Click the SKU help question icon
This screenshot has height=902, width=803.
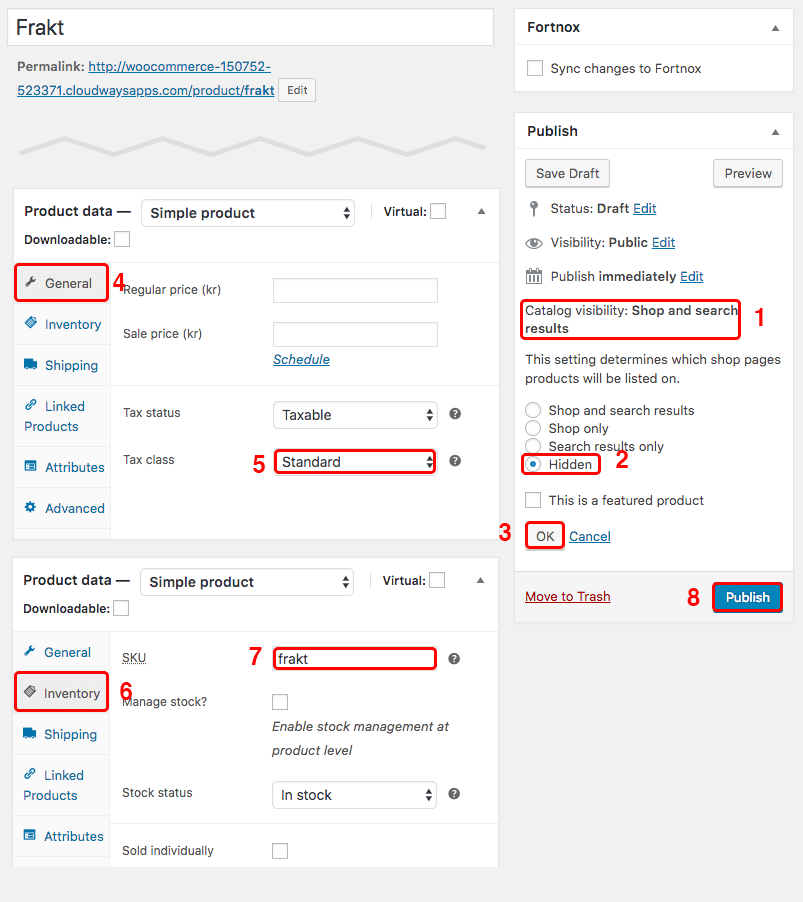[454, 658]
